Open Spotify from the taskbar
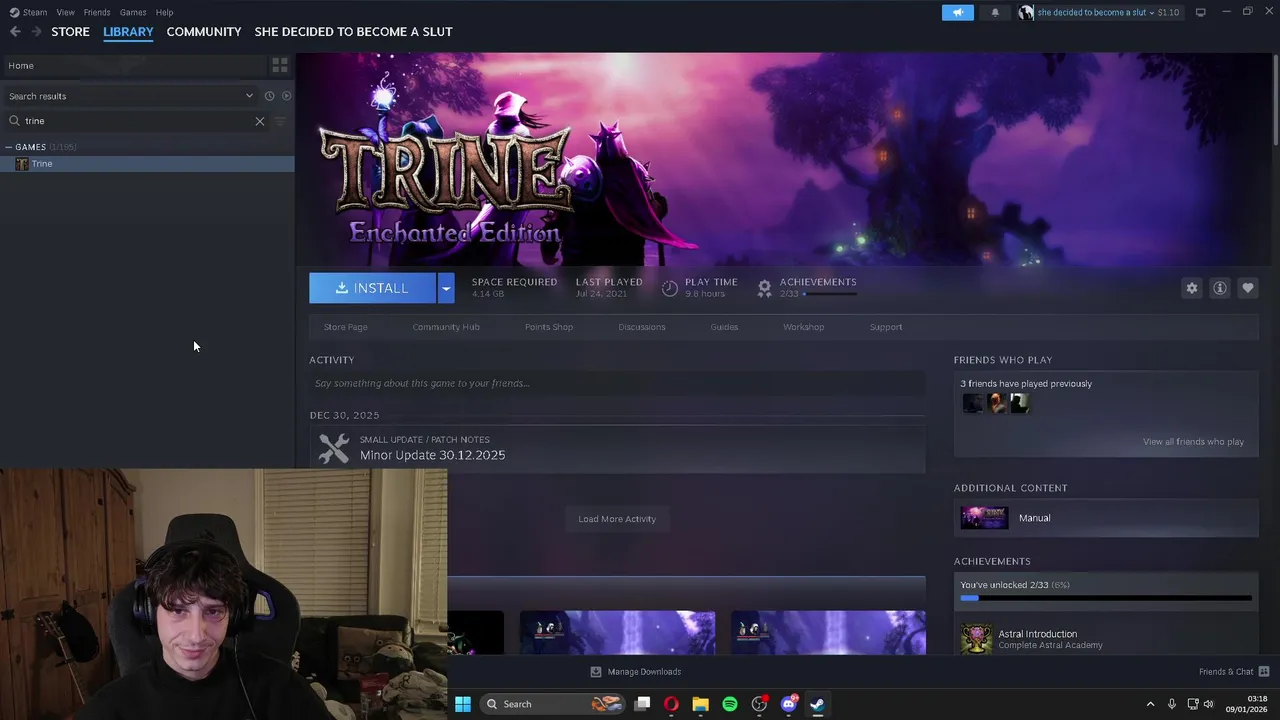Viewport: 1280px width, 720px height. 730,704
